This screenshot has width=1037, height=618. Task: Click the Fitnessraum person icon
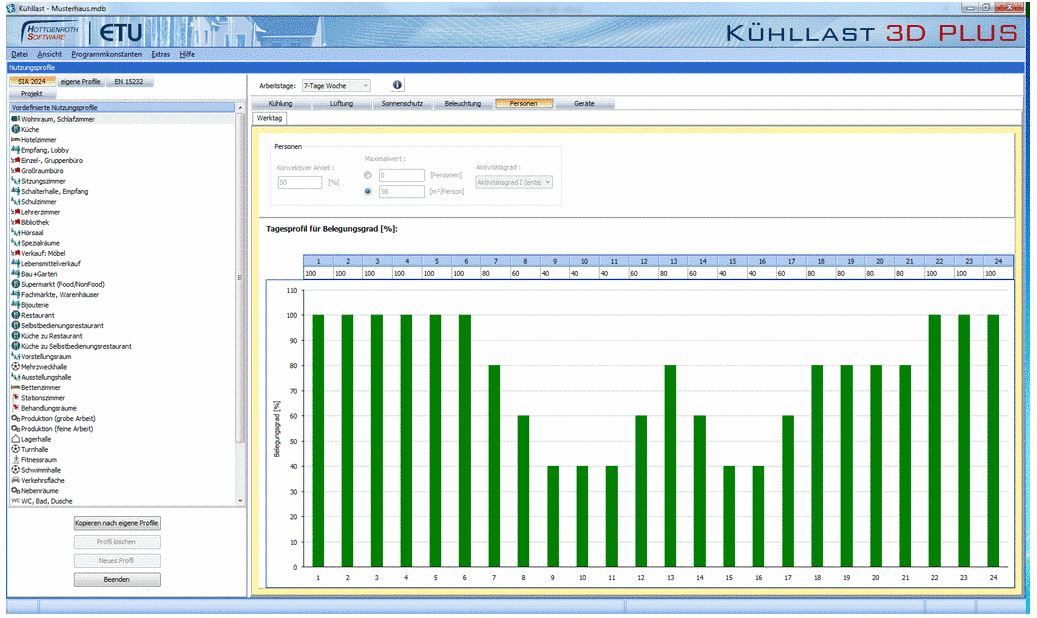(15, 459)
